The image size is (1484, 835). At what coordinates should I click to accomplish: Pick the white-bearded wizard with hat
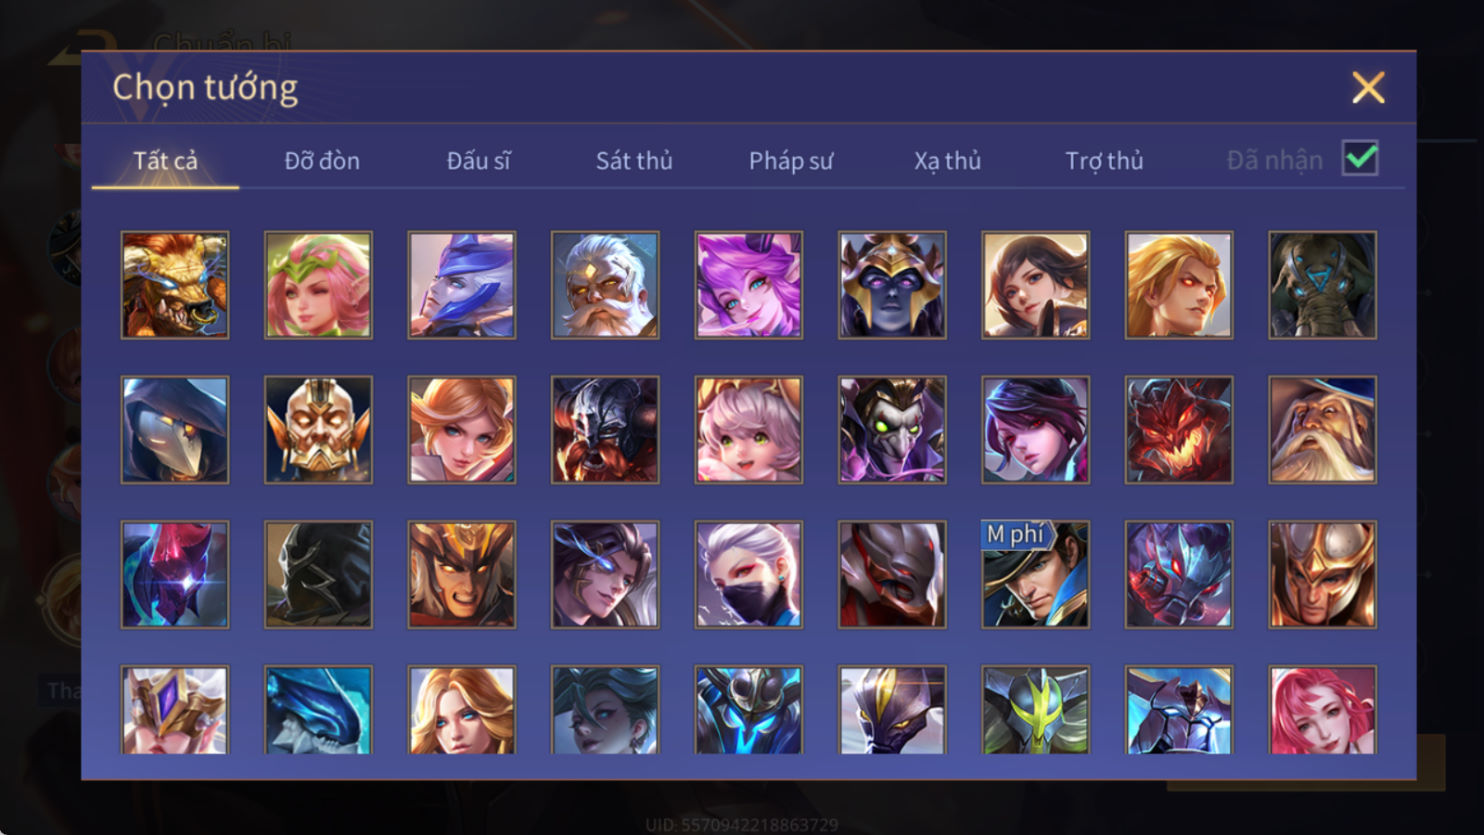[1323, 430]
